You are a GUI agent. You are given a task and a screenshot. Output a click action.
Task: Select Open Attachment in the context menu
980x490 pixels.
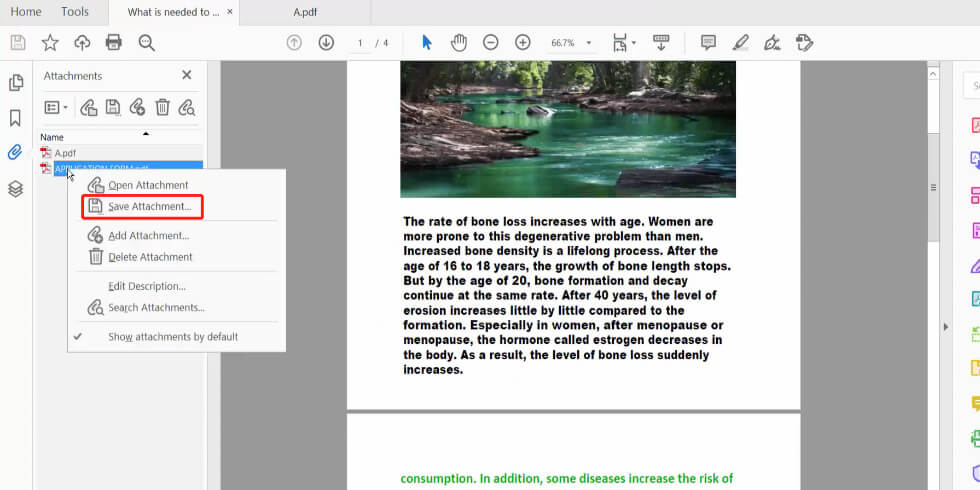(148, 185)
